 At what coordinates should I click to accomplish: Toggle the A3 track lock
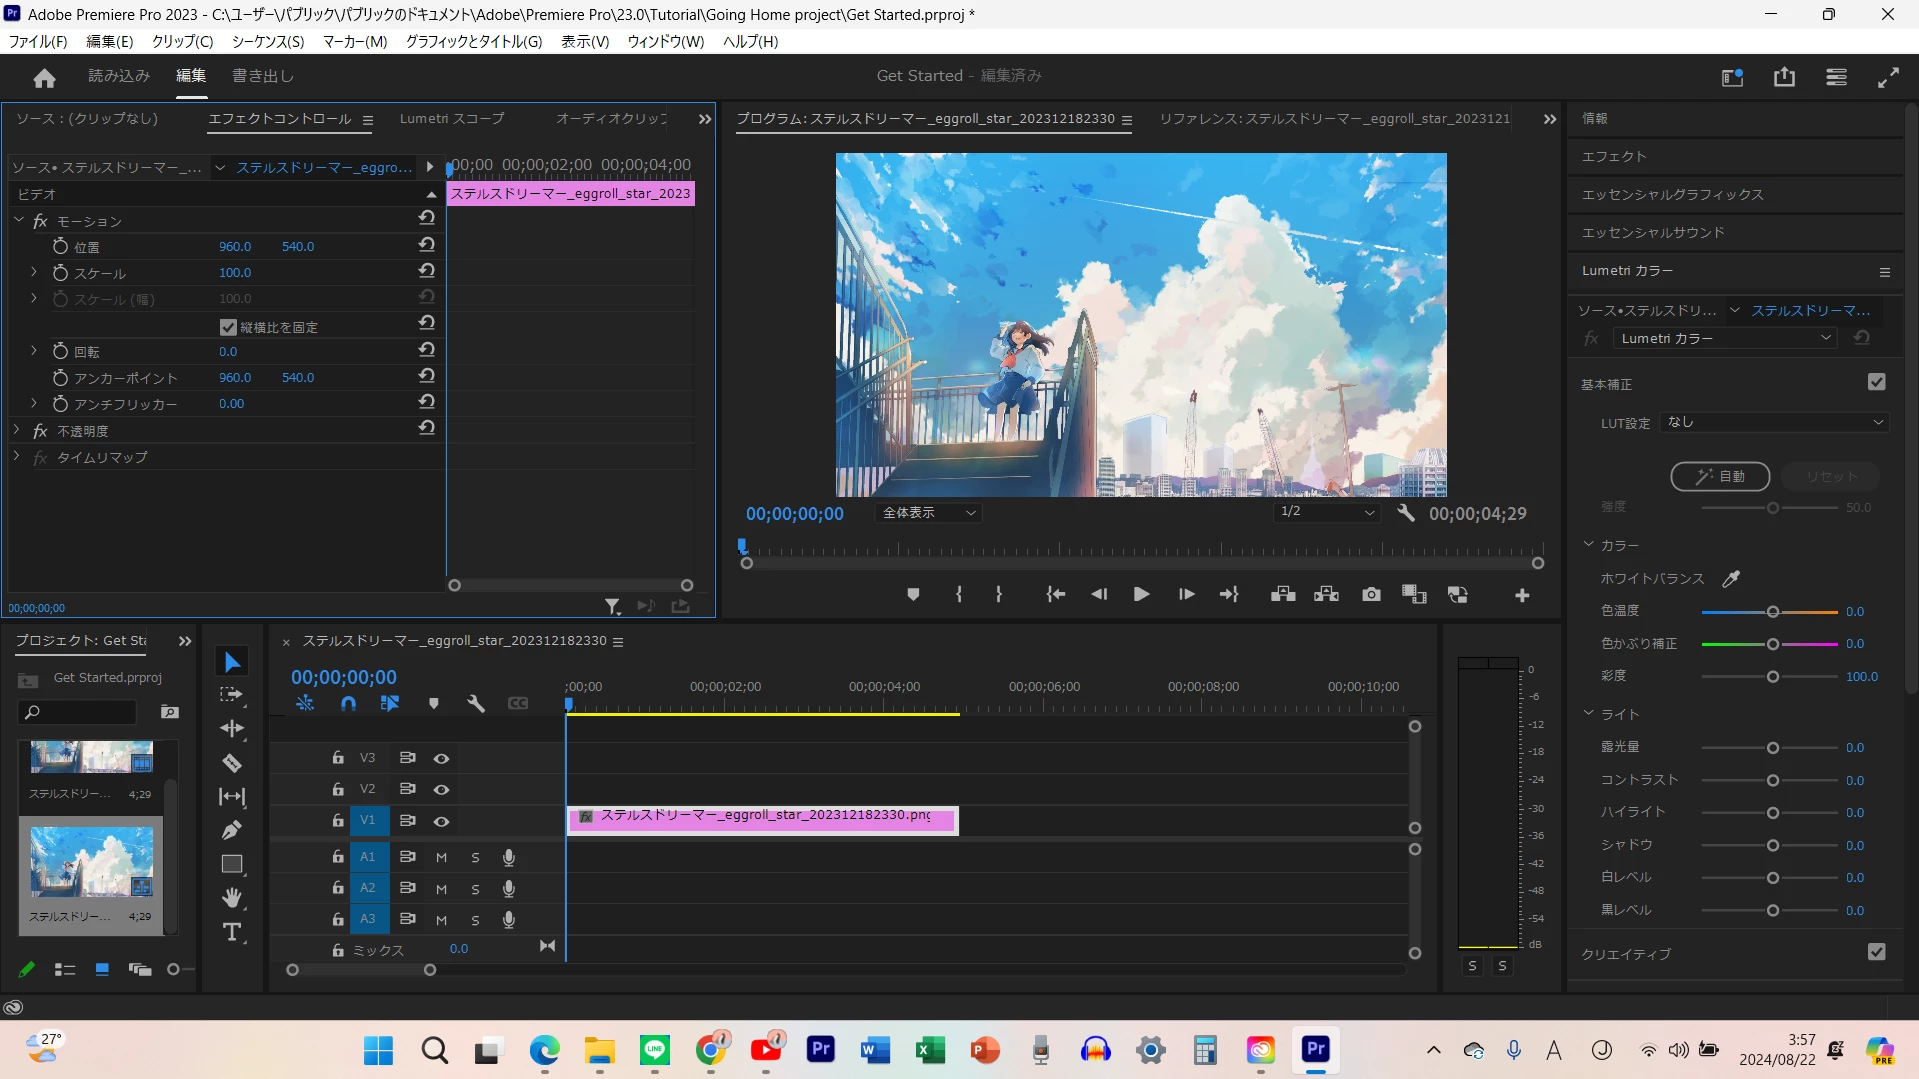(x=338, y=919)
